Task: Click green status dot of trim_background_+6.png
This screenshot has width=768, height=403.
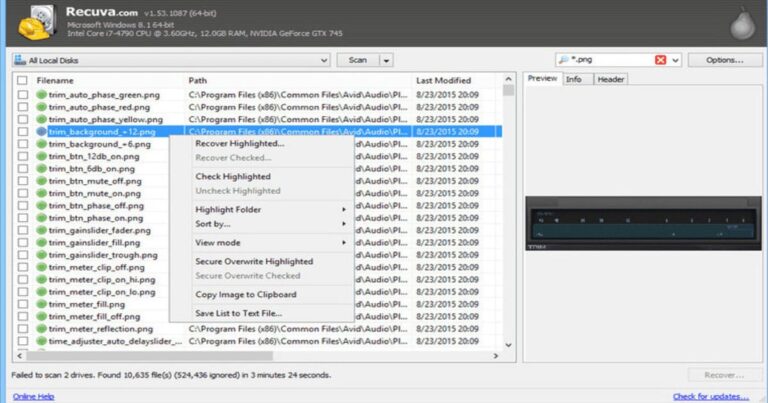Action: click(x=42, y=144)
